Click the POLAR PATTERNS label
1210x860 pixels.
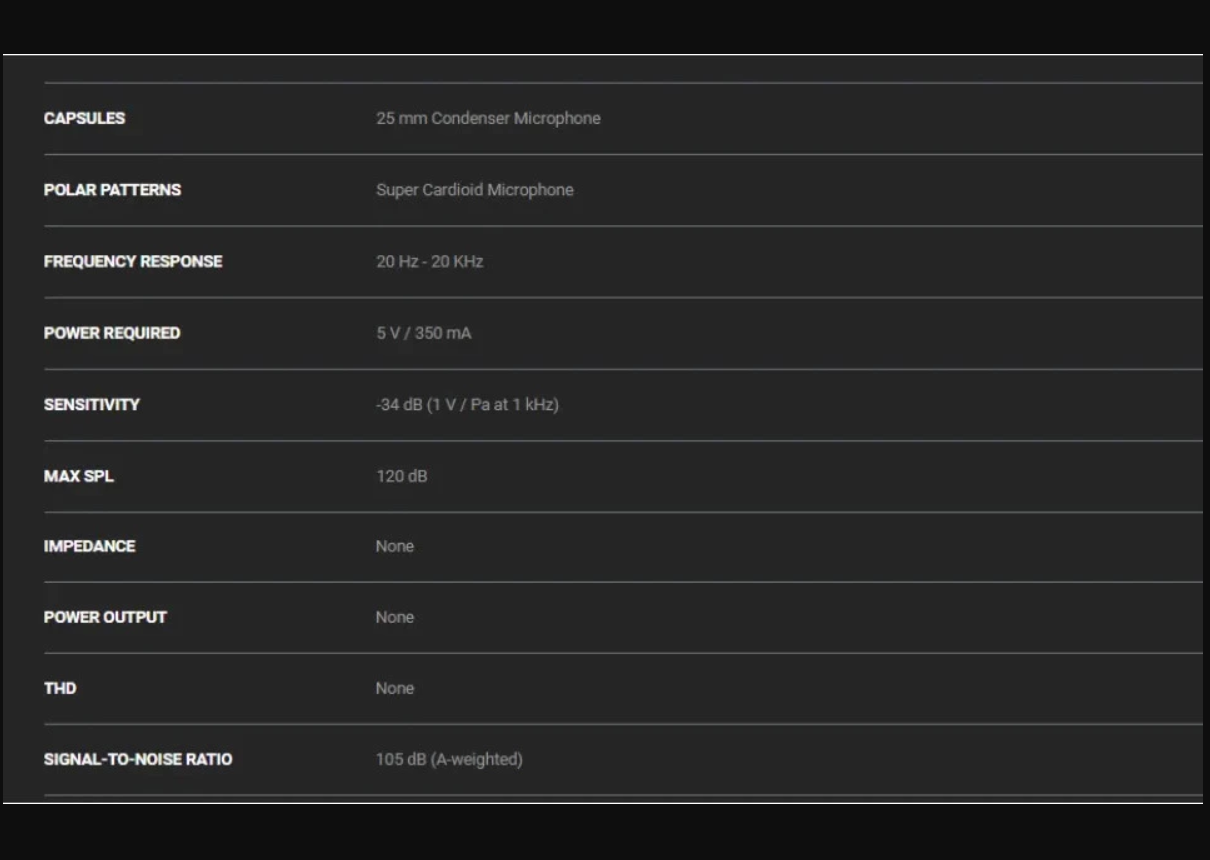click(x=112, y=190)
